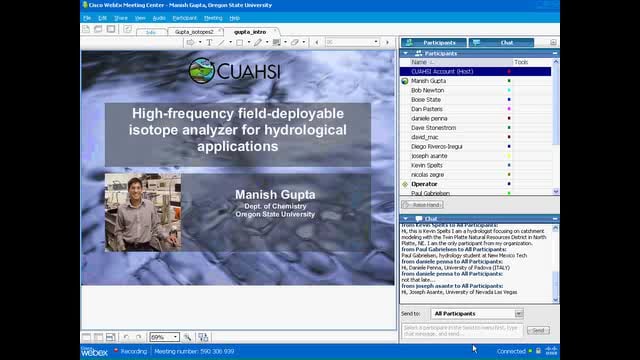Open the eraser options dropdown
This screenshot has height=360, width=640.
coord(304,42)
